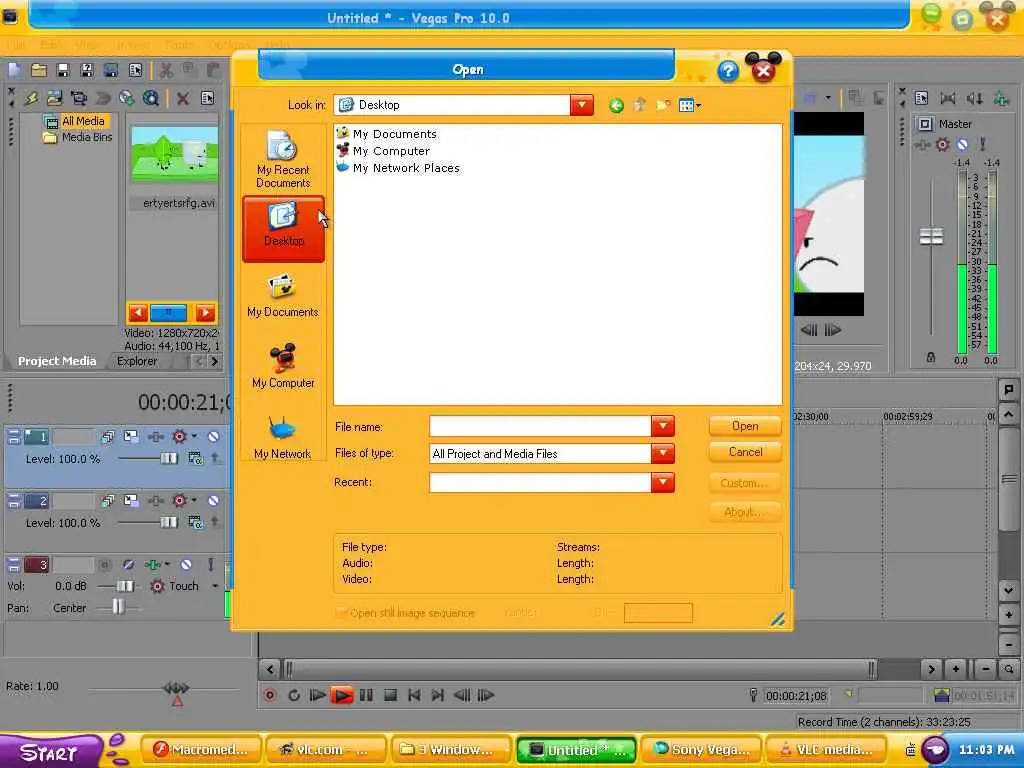Click Go to Start transport button

414,695
